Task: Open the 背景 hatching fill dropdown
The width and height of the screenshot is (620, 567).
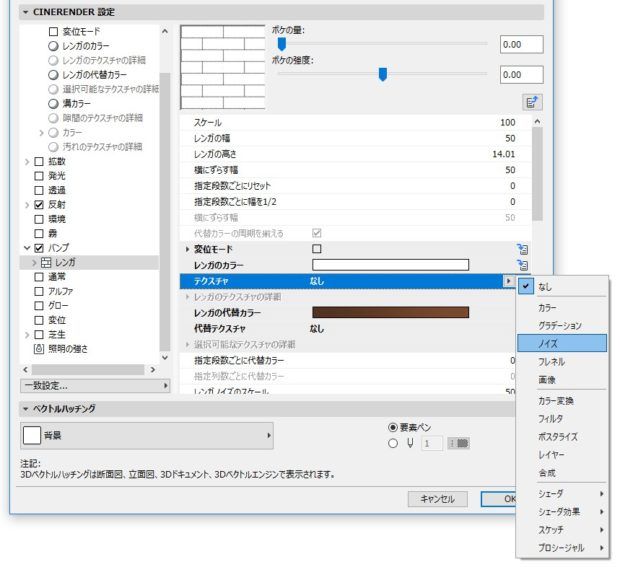Action: click(147, 435)
